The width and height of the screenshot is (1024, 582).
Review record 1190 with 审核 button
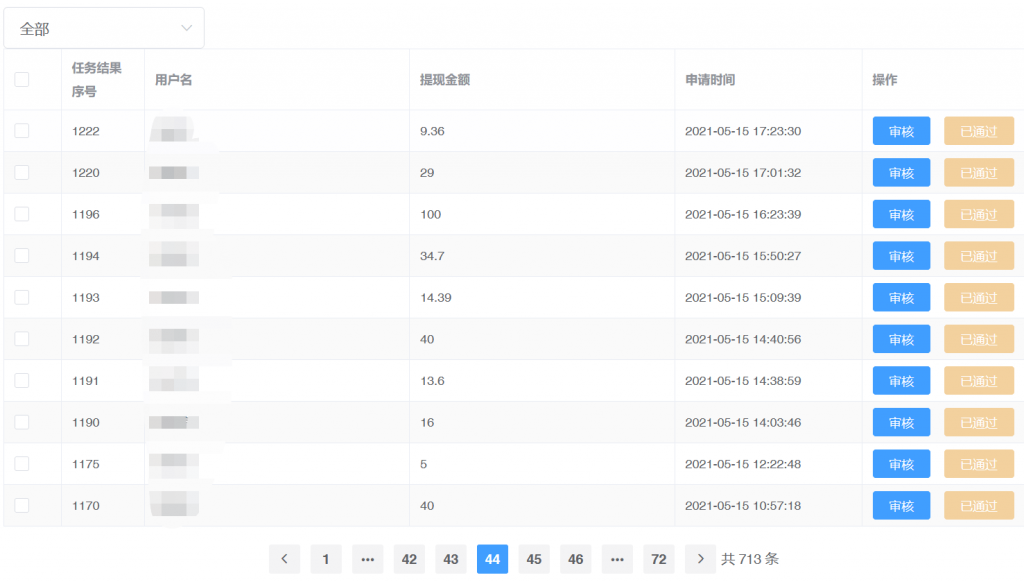pos(901,422)
